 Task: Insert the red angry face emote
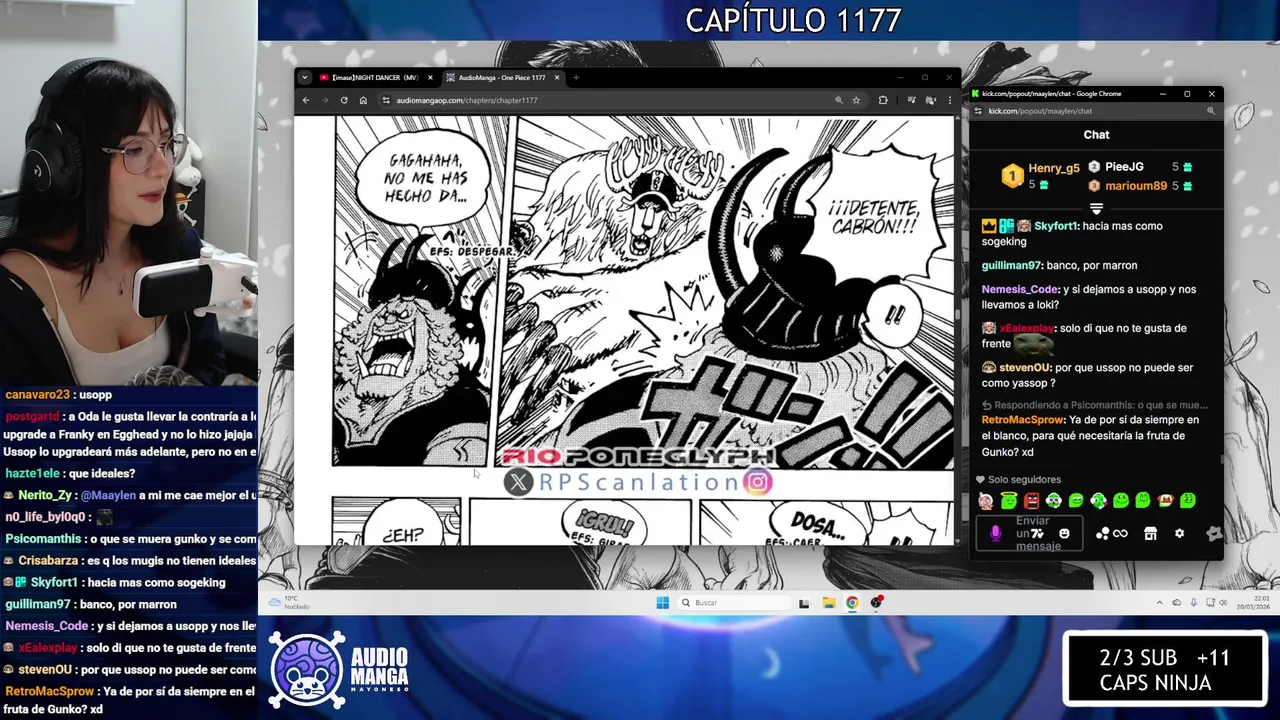coord(1031,500)
